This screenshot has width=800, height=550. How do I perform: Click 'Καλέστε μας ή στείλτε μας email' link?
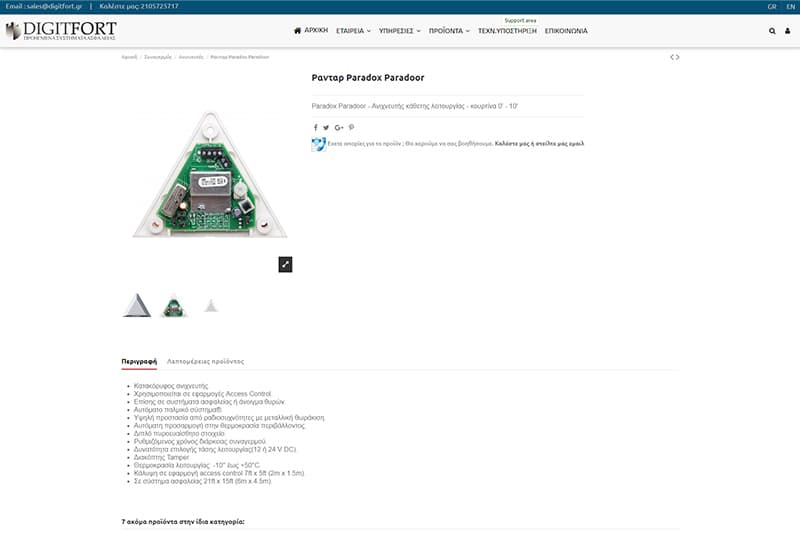(x=539, y=144)
